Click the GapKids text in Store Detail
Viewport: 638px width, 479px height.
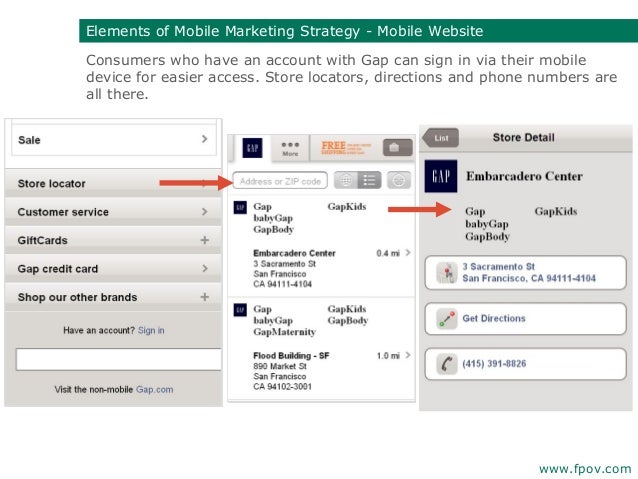coord(556,211)
